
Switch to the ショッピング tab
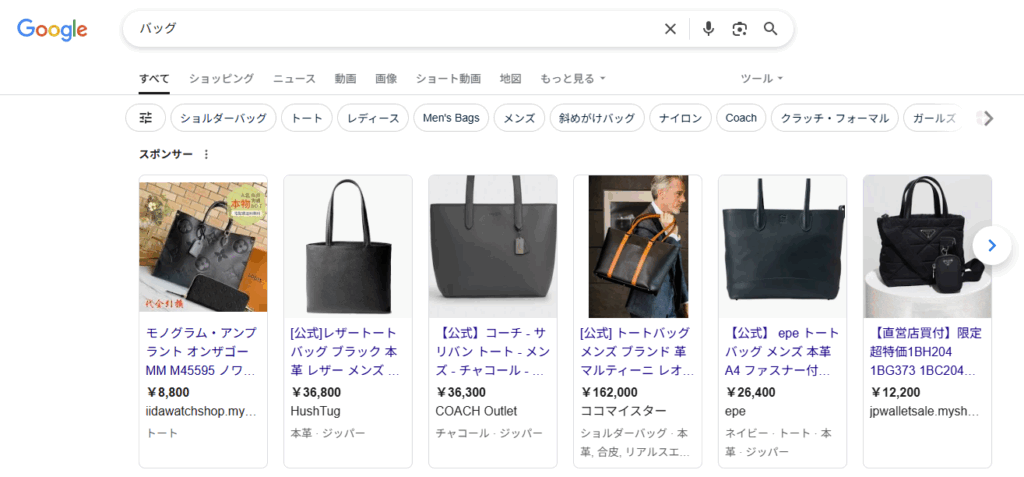click(x=221, y=78)
